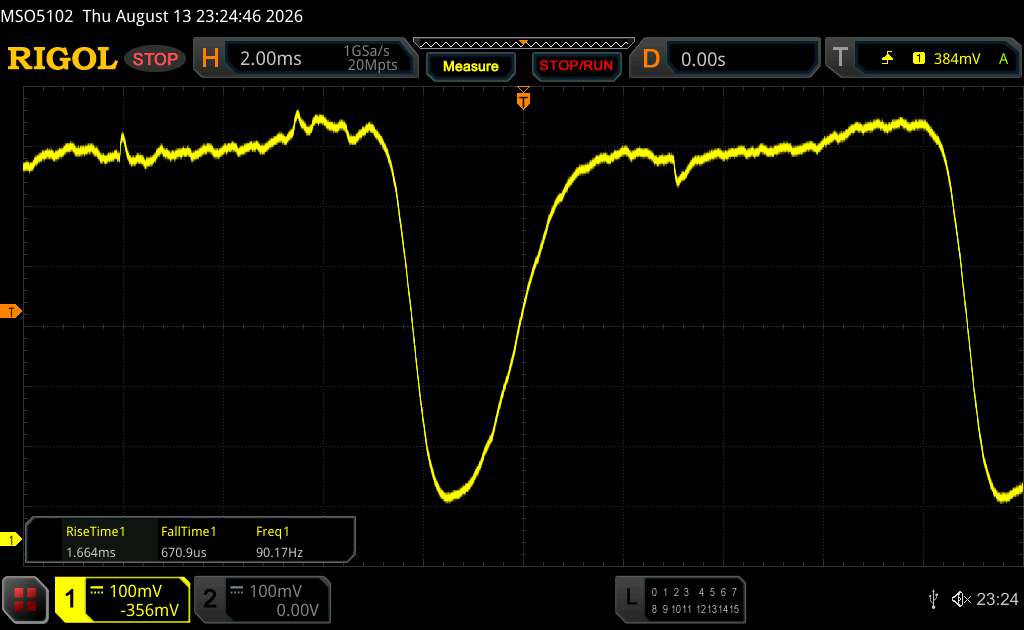Click the trigger sweep mode A indicator
Screen dimensions: 1024x630
1003,59
